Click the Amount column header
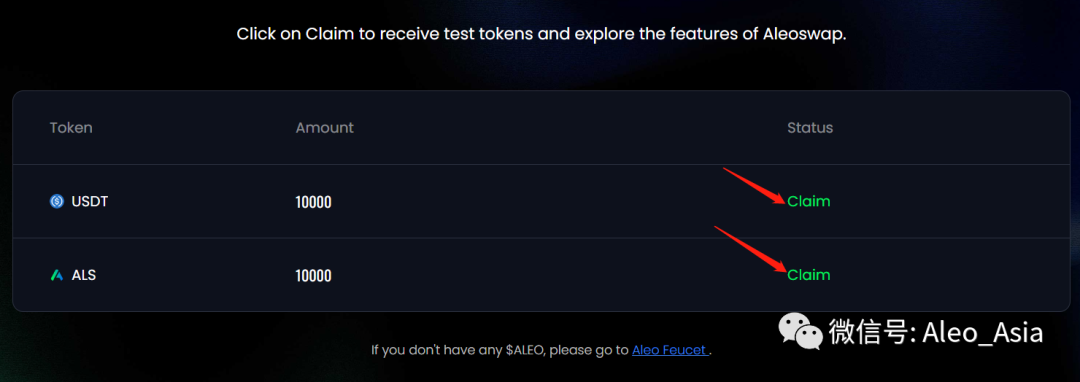The image size is (1080, 382). [324, 128]
